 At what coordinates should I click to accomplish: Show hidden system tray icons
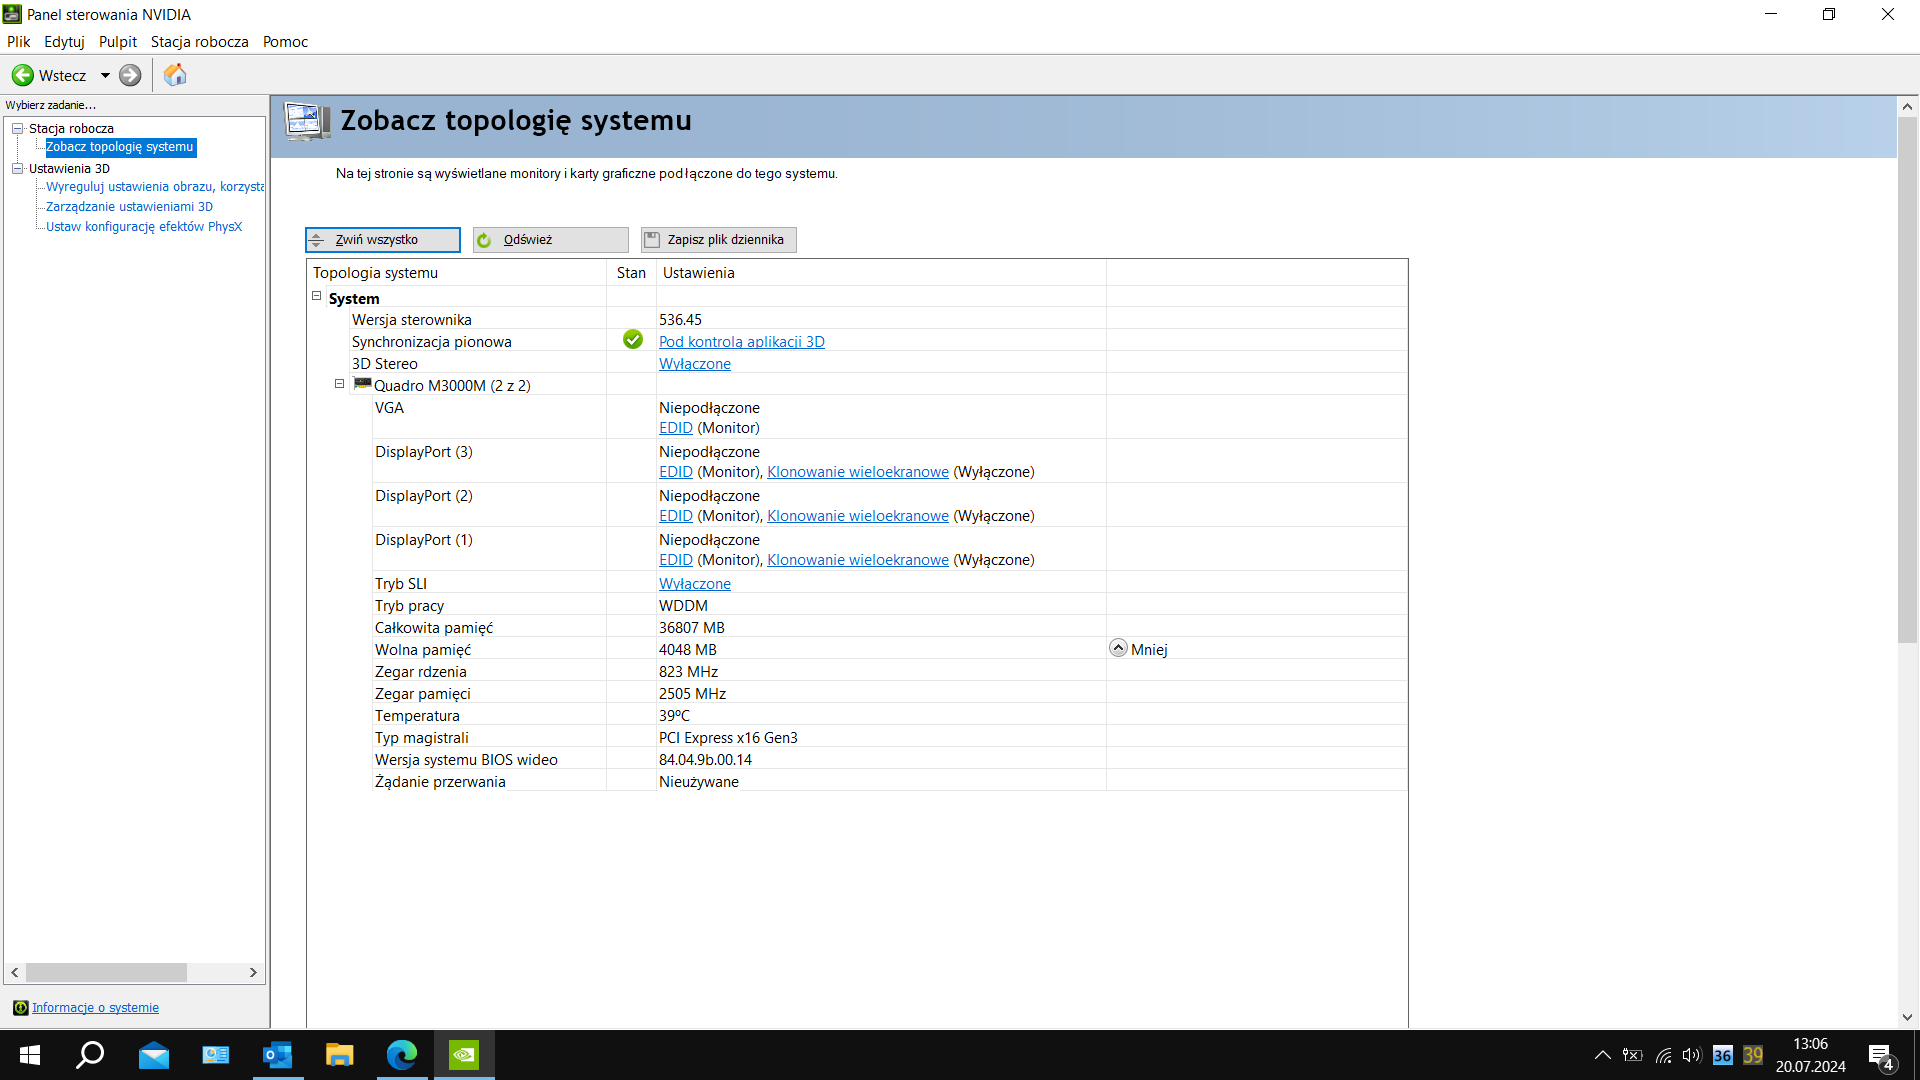point(1602,1055)
